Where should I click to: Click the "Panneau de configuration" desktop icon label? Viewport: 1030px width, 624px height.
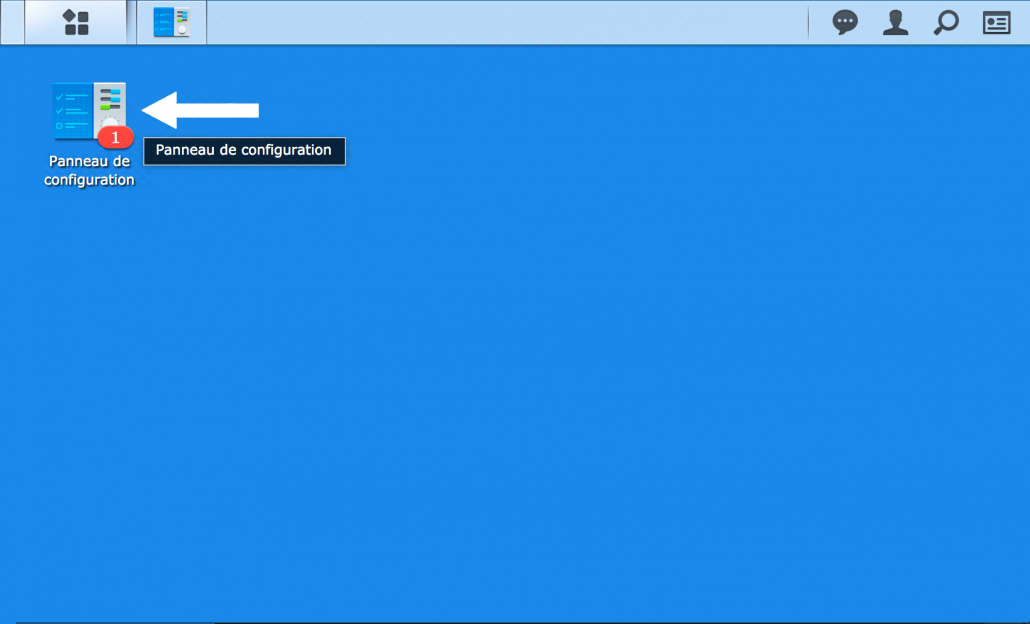tap(89, 170)
